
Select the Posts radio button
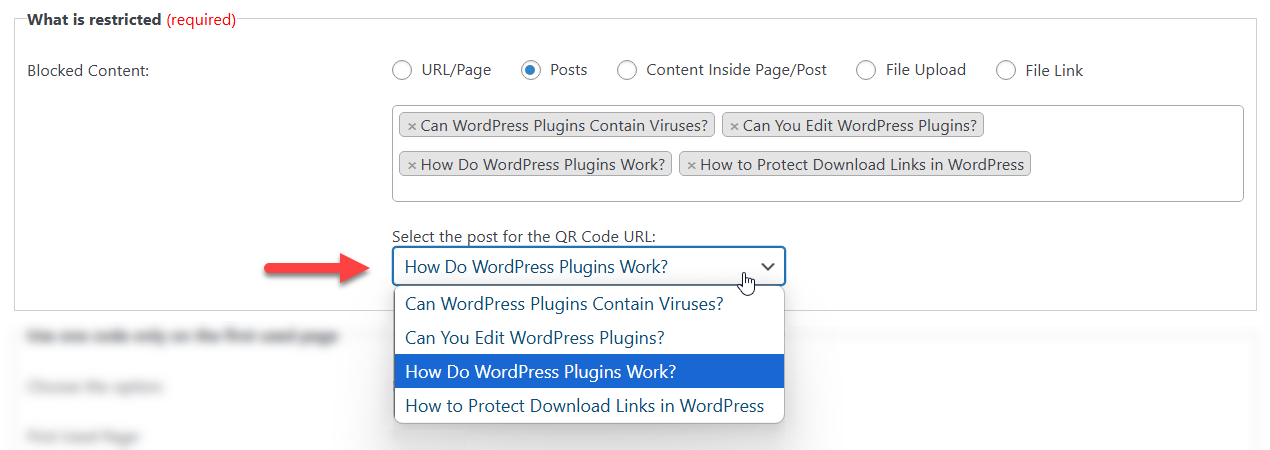531,70
